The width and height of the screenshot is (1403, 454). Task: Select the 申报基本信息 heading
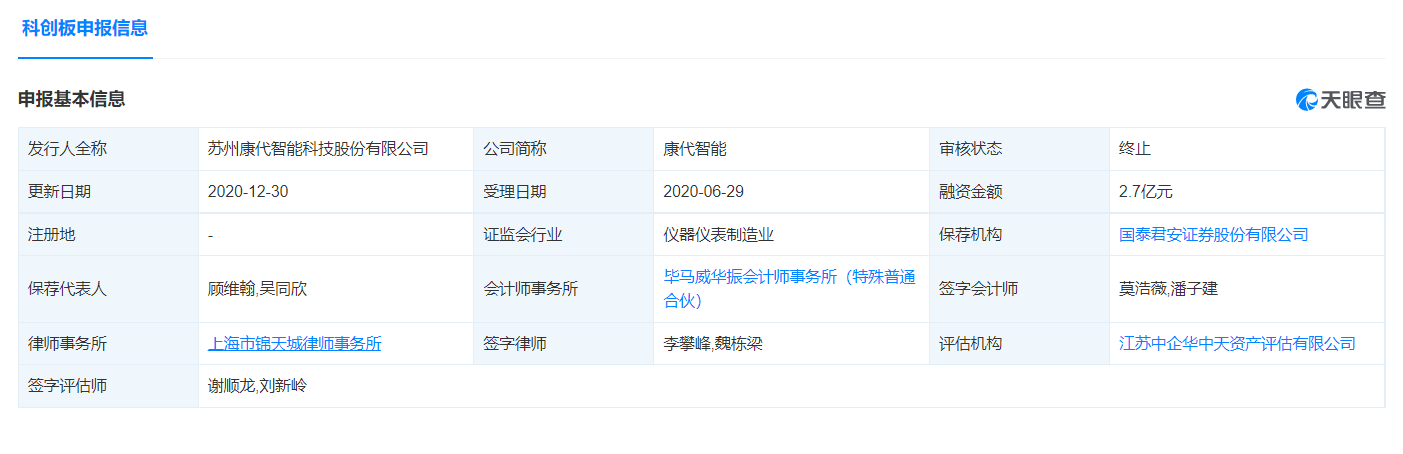(72, 99)
